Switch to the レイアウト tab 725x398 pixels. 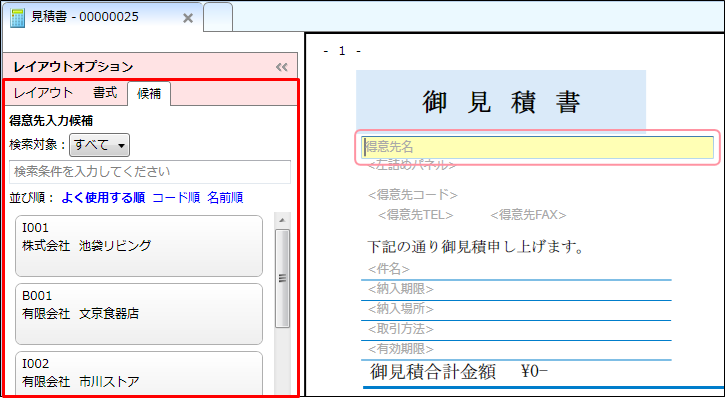[x=43, y=93]
